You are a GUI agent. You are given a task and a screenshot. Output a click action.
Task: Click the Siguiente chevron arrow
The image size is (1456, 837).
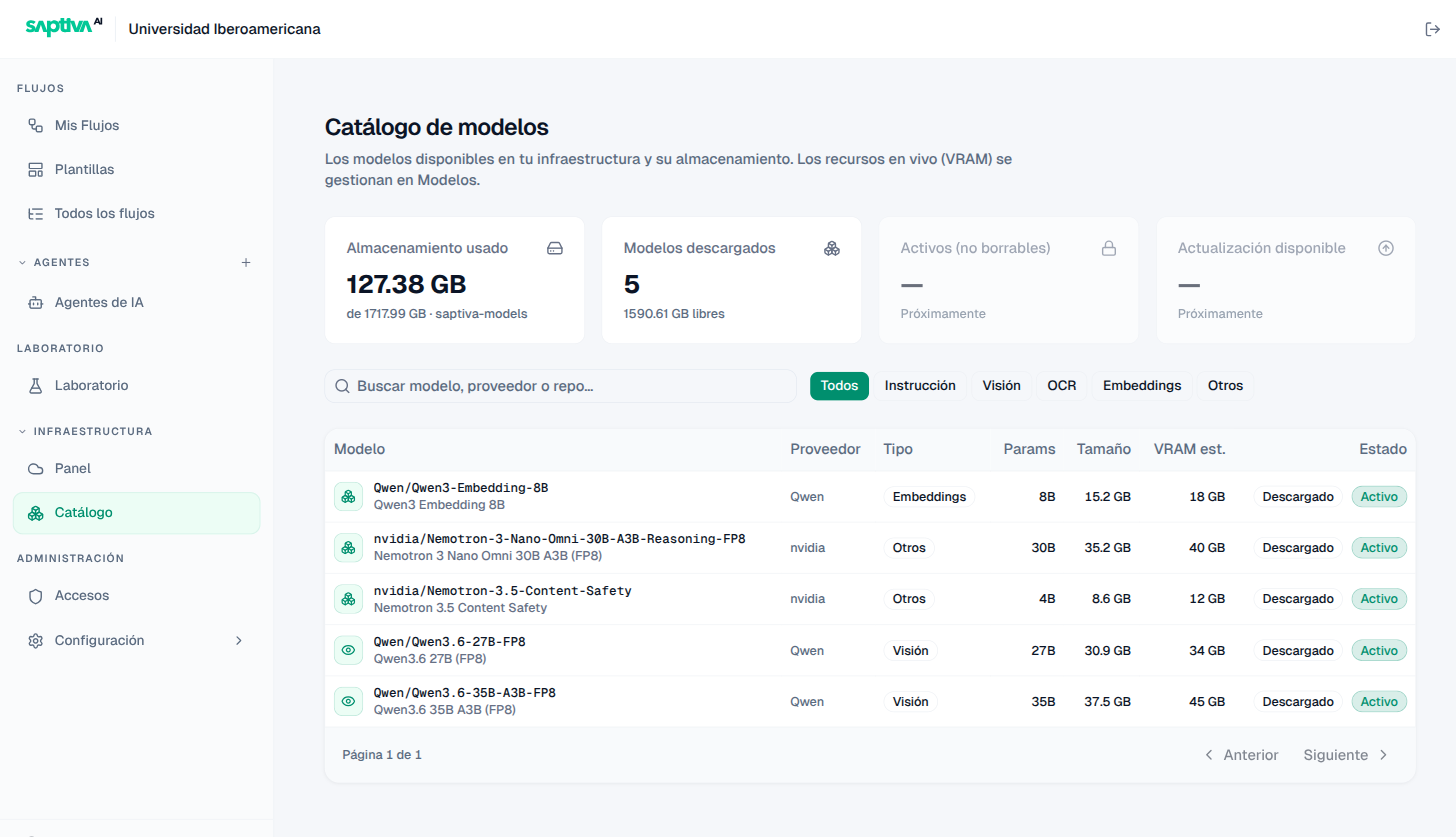(1384, 755)
